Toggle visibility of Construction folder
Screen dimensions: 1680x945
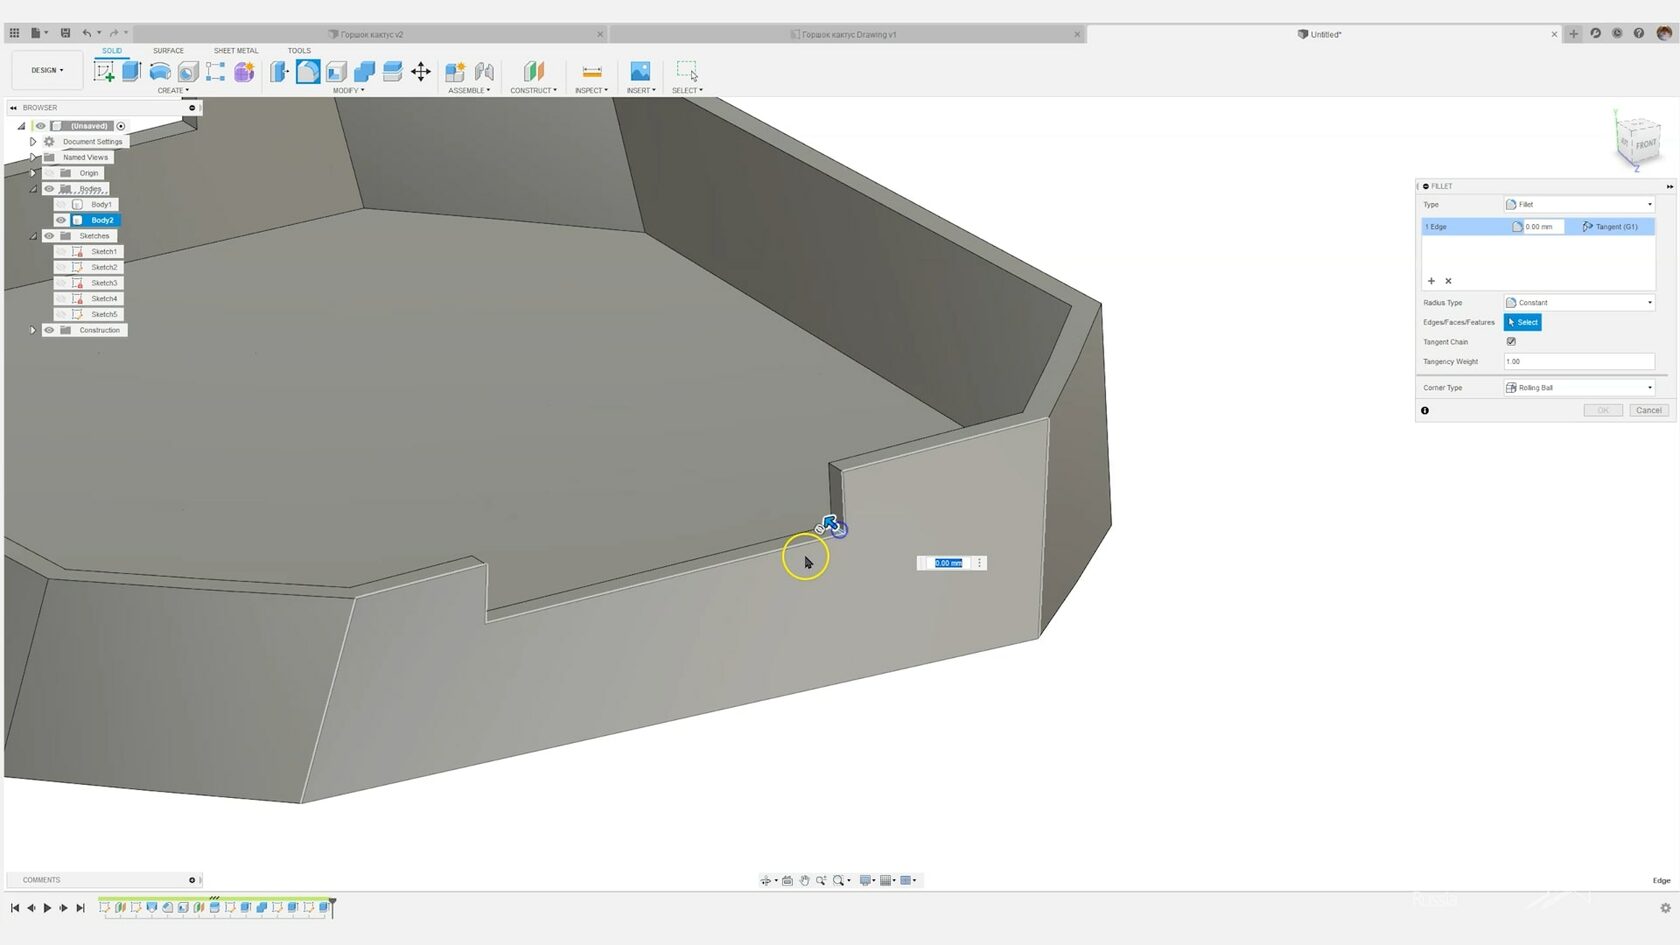49,330
